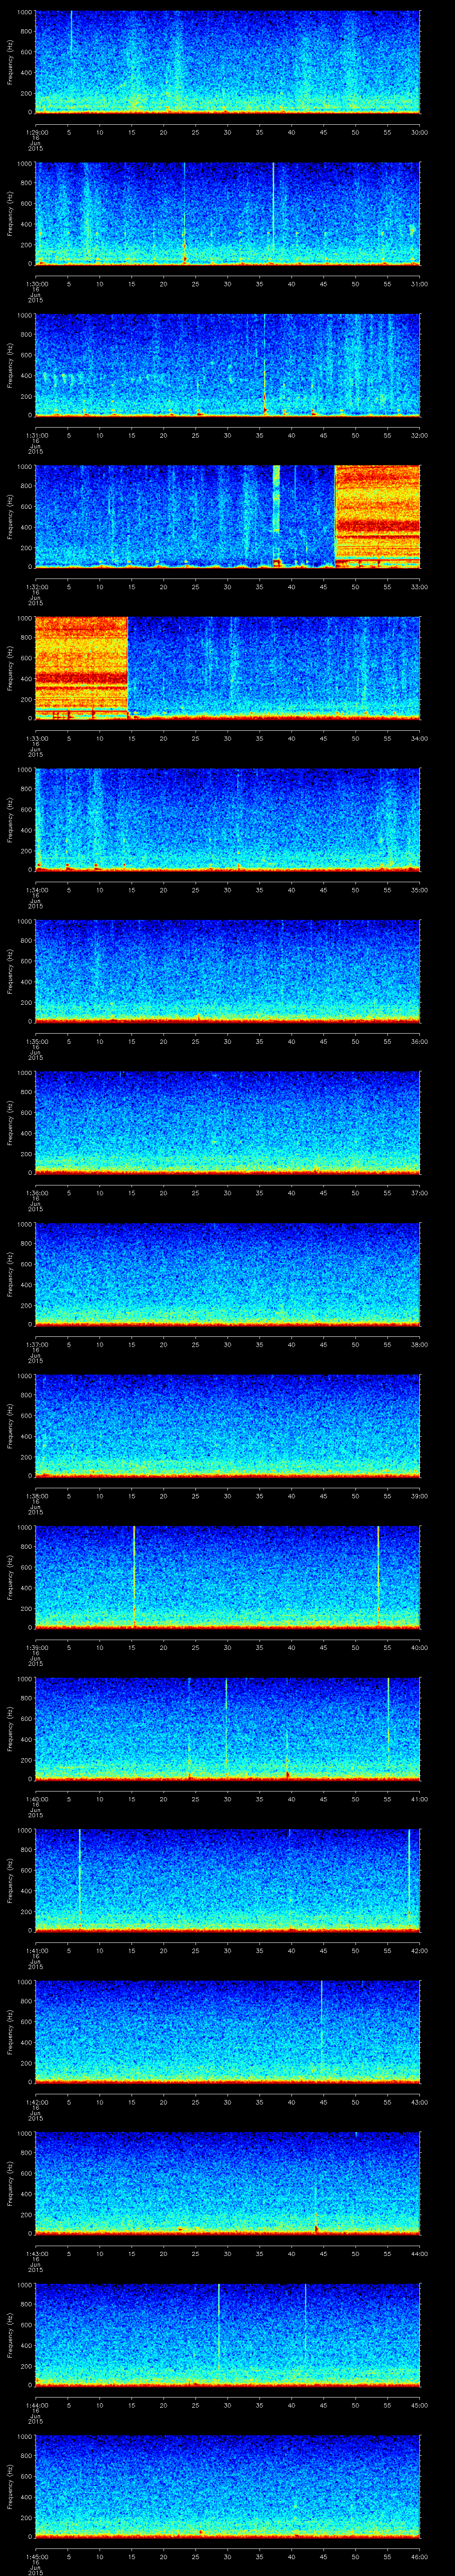The width and height of the screenshot is (455, 2576).
Task: Click the '40:00' end time label
Action: (x=420, y=1647)
